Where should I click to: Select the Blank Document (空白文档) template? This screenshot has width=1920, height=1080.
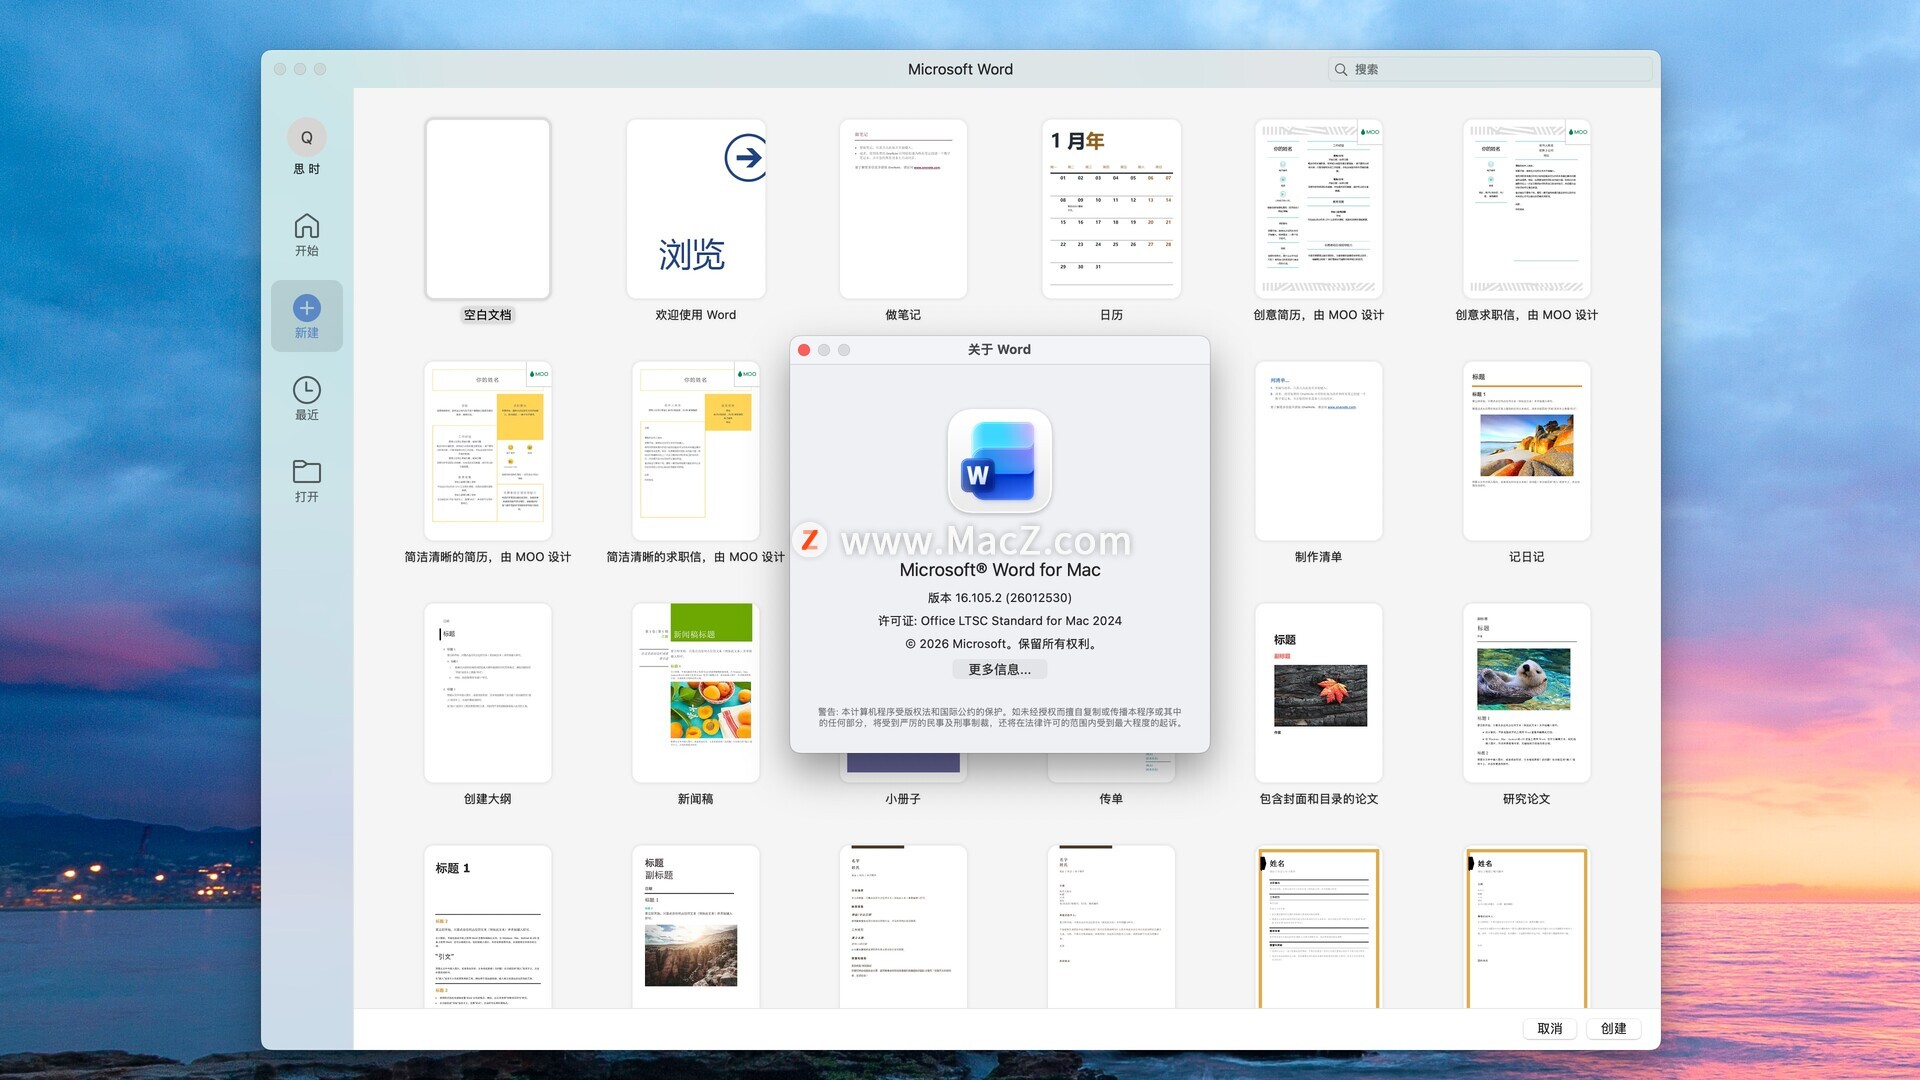click(x=488, y=209)
